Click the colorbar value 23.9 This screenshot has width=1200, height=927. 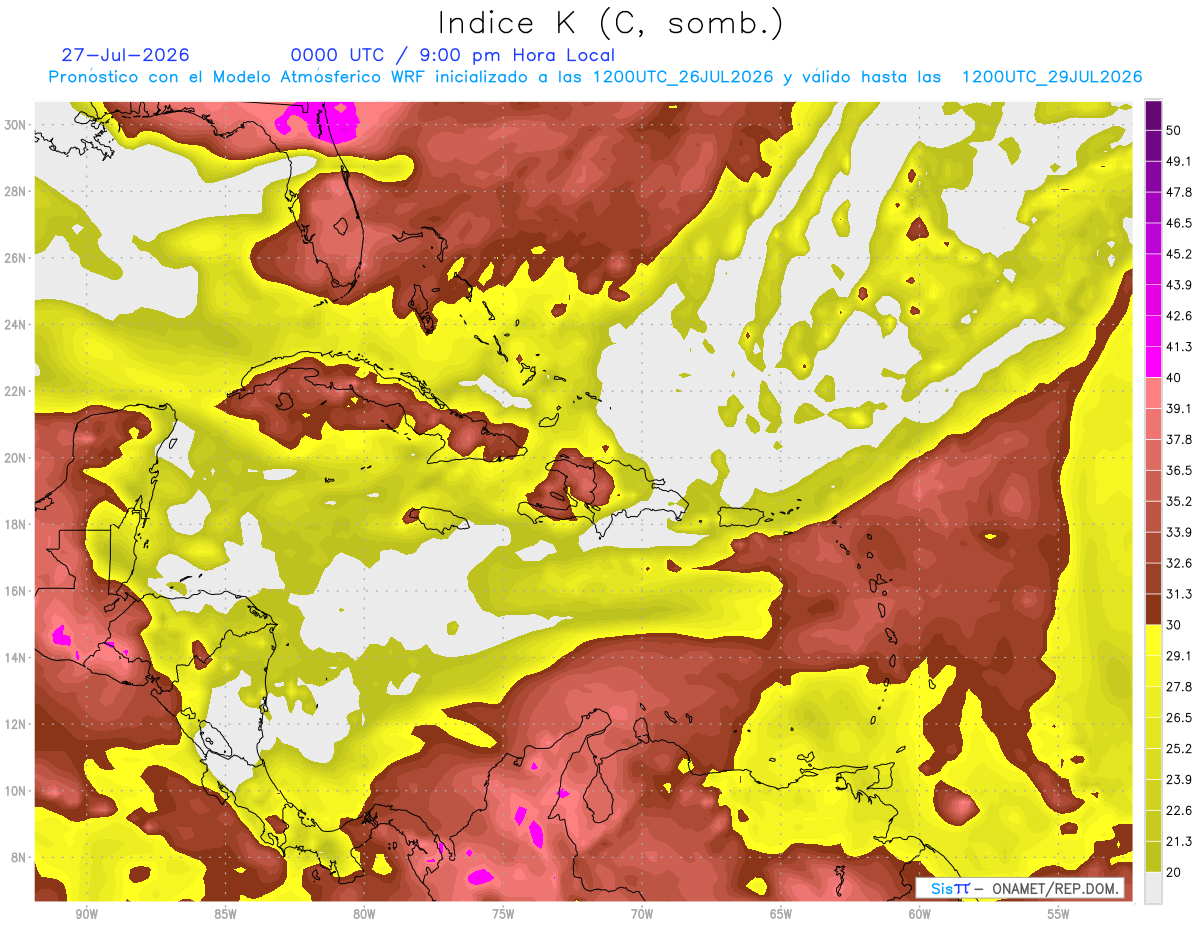click(x=1179, y=780)
